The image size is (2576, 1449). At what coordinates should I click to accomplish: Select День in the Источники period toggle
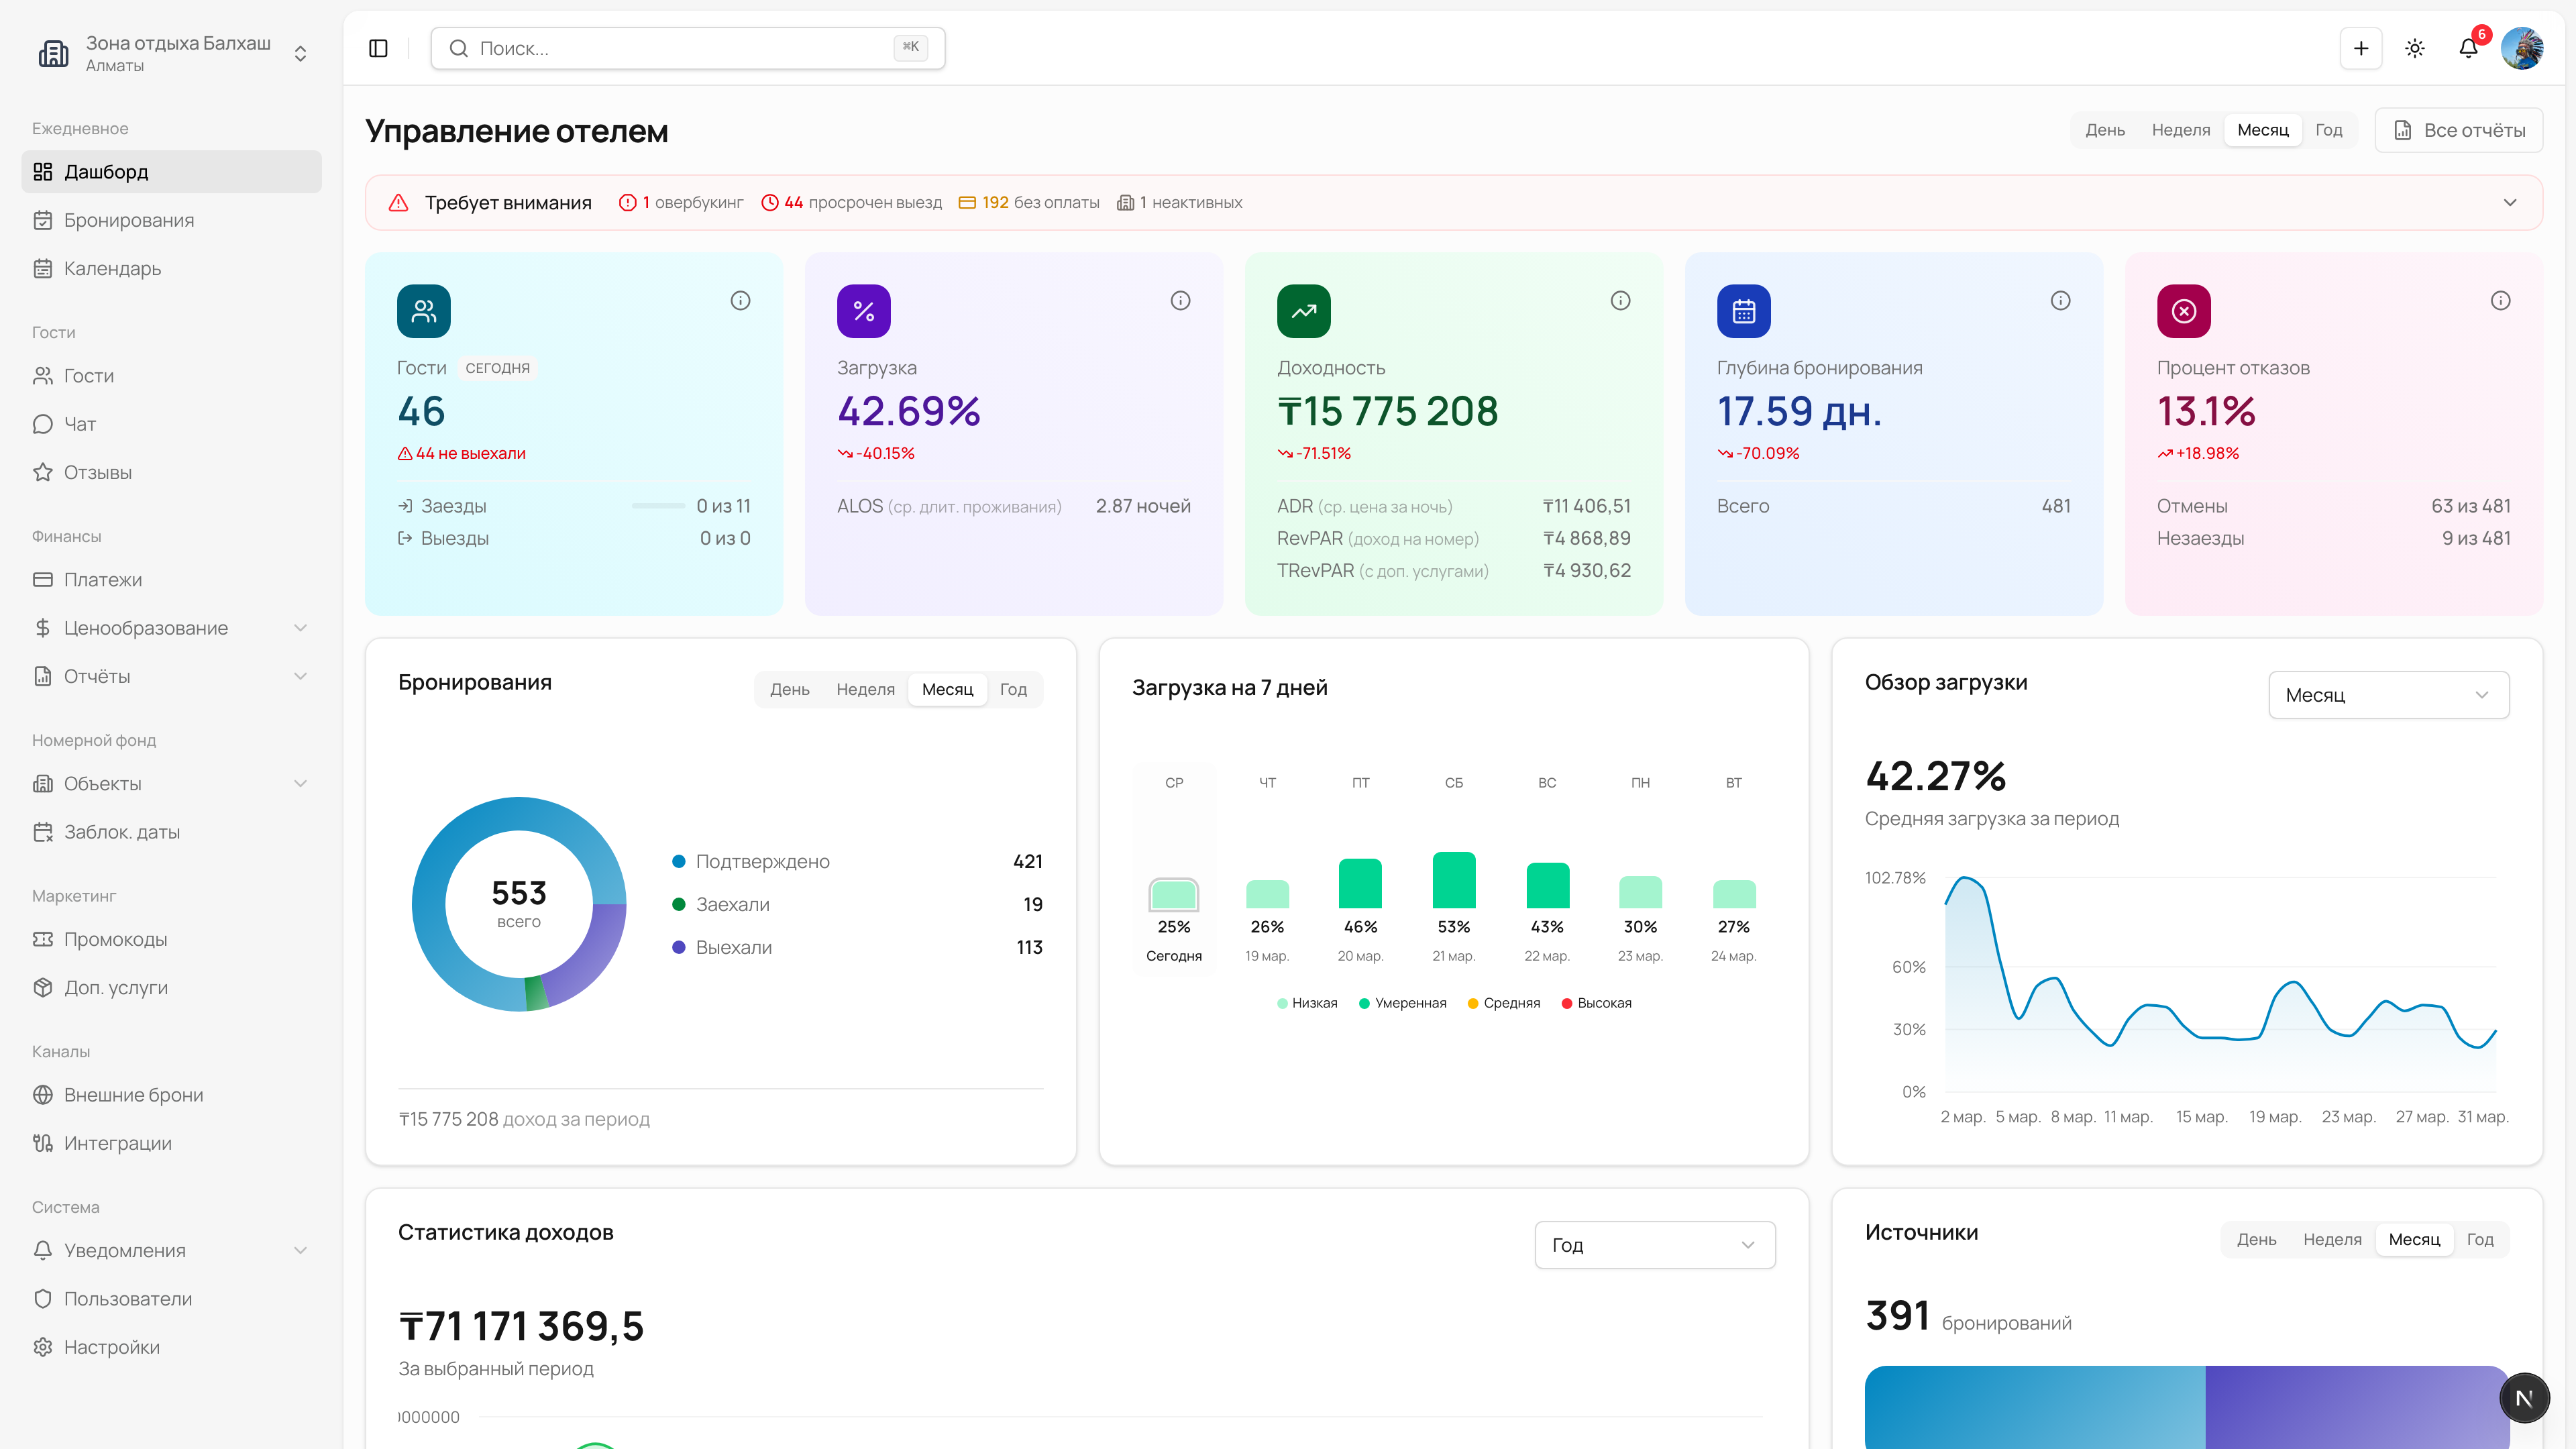[2256, 1239]
